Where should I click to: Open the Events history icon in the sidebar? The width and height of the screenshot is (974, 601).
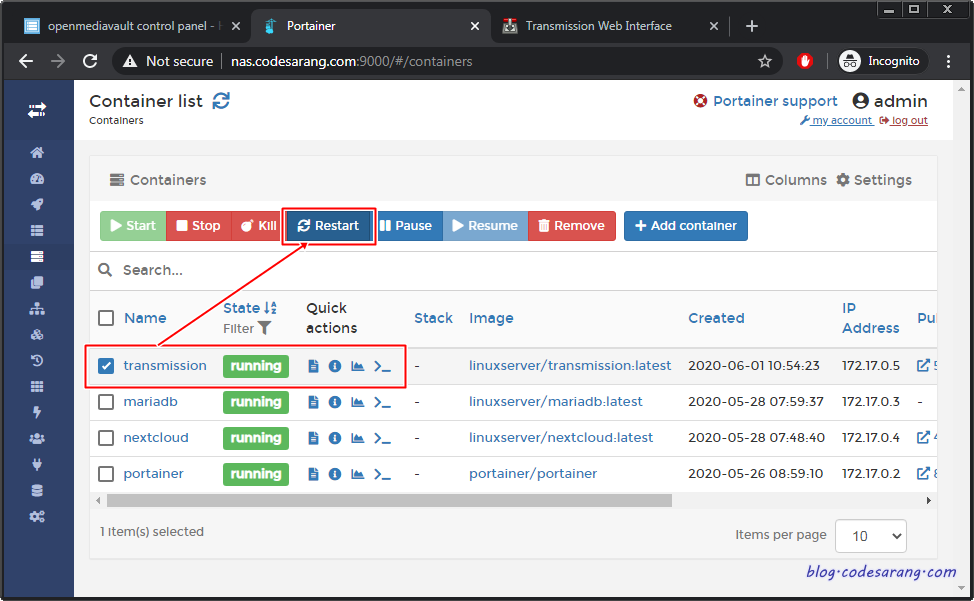tap(37, 360)
